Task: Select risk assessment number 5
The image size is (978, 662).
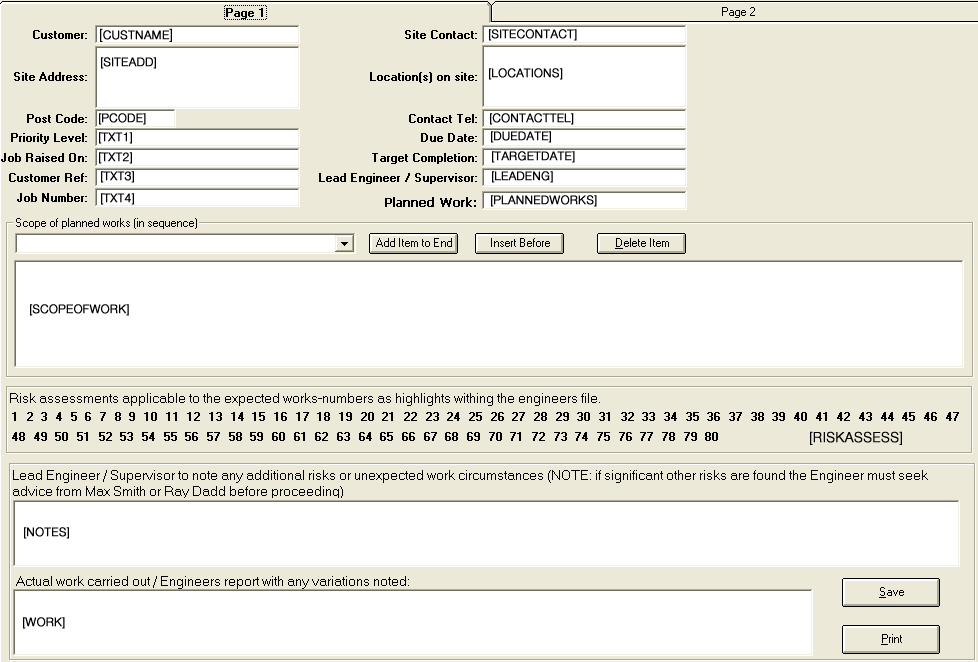Action: tap(74, 417)
